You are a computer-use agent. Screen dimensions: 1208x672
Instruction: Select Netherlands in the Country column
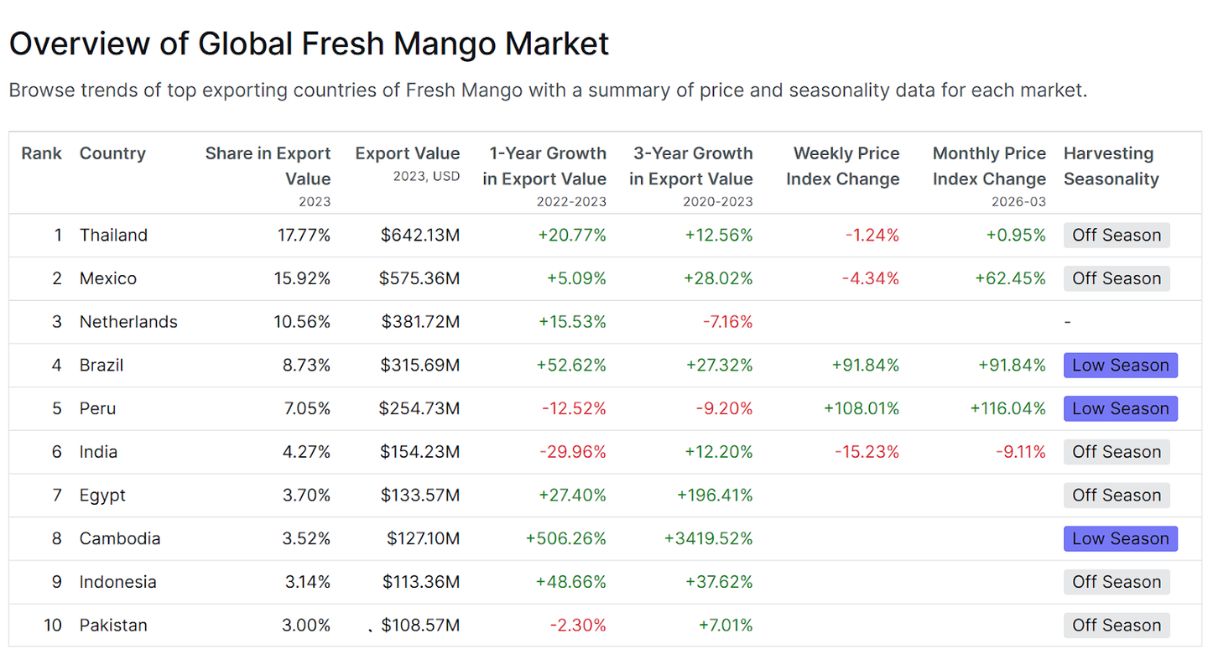click(128, 322)
